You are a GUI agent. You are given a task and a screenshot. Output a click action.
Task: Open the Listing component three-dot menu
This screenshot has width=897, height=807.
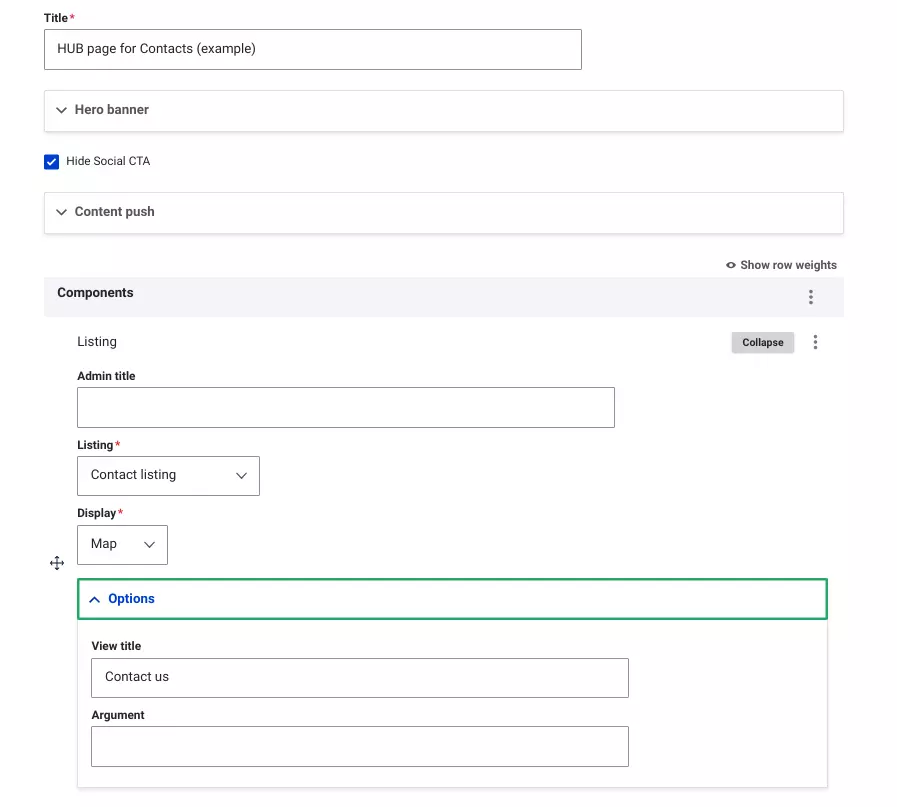pos(815,342)
